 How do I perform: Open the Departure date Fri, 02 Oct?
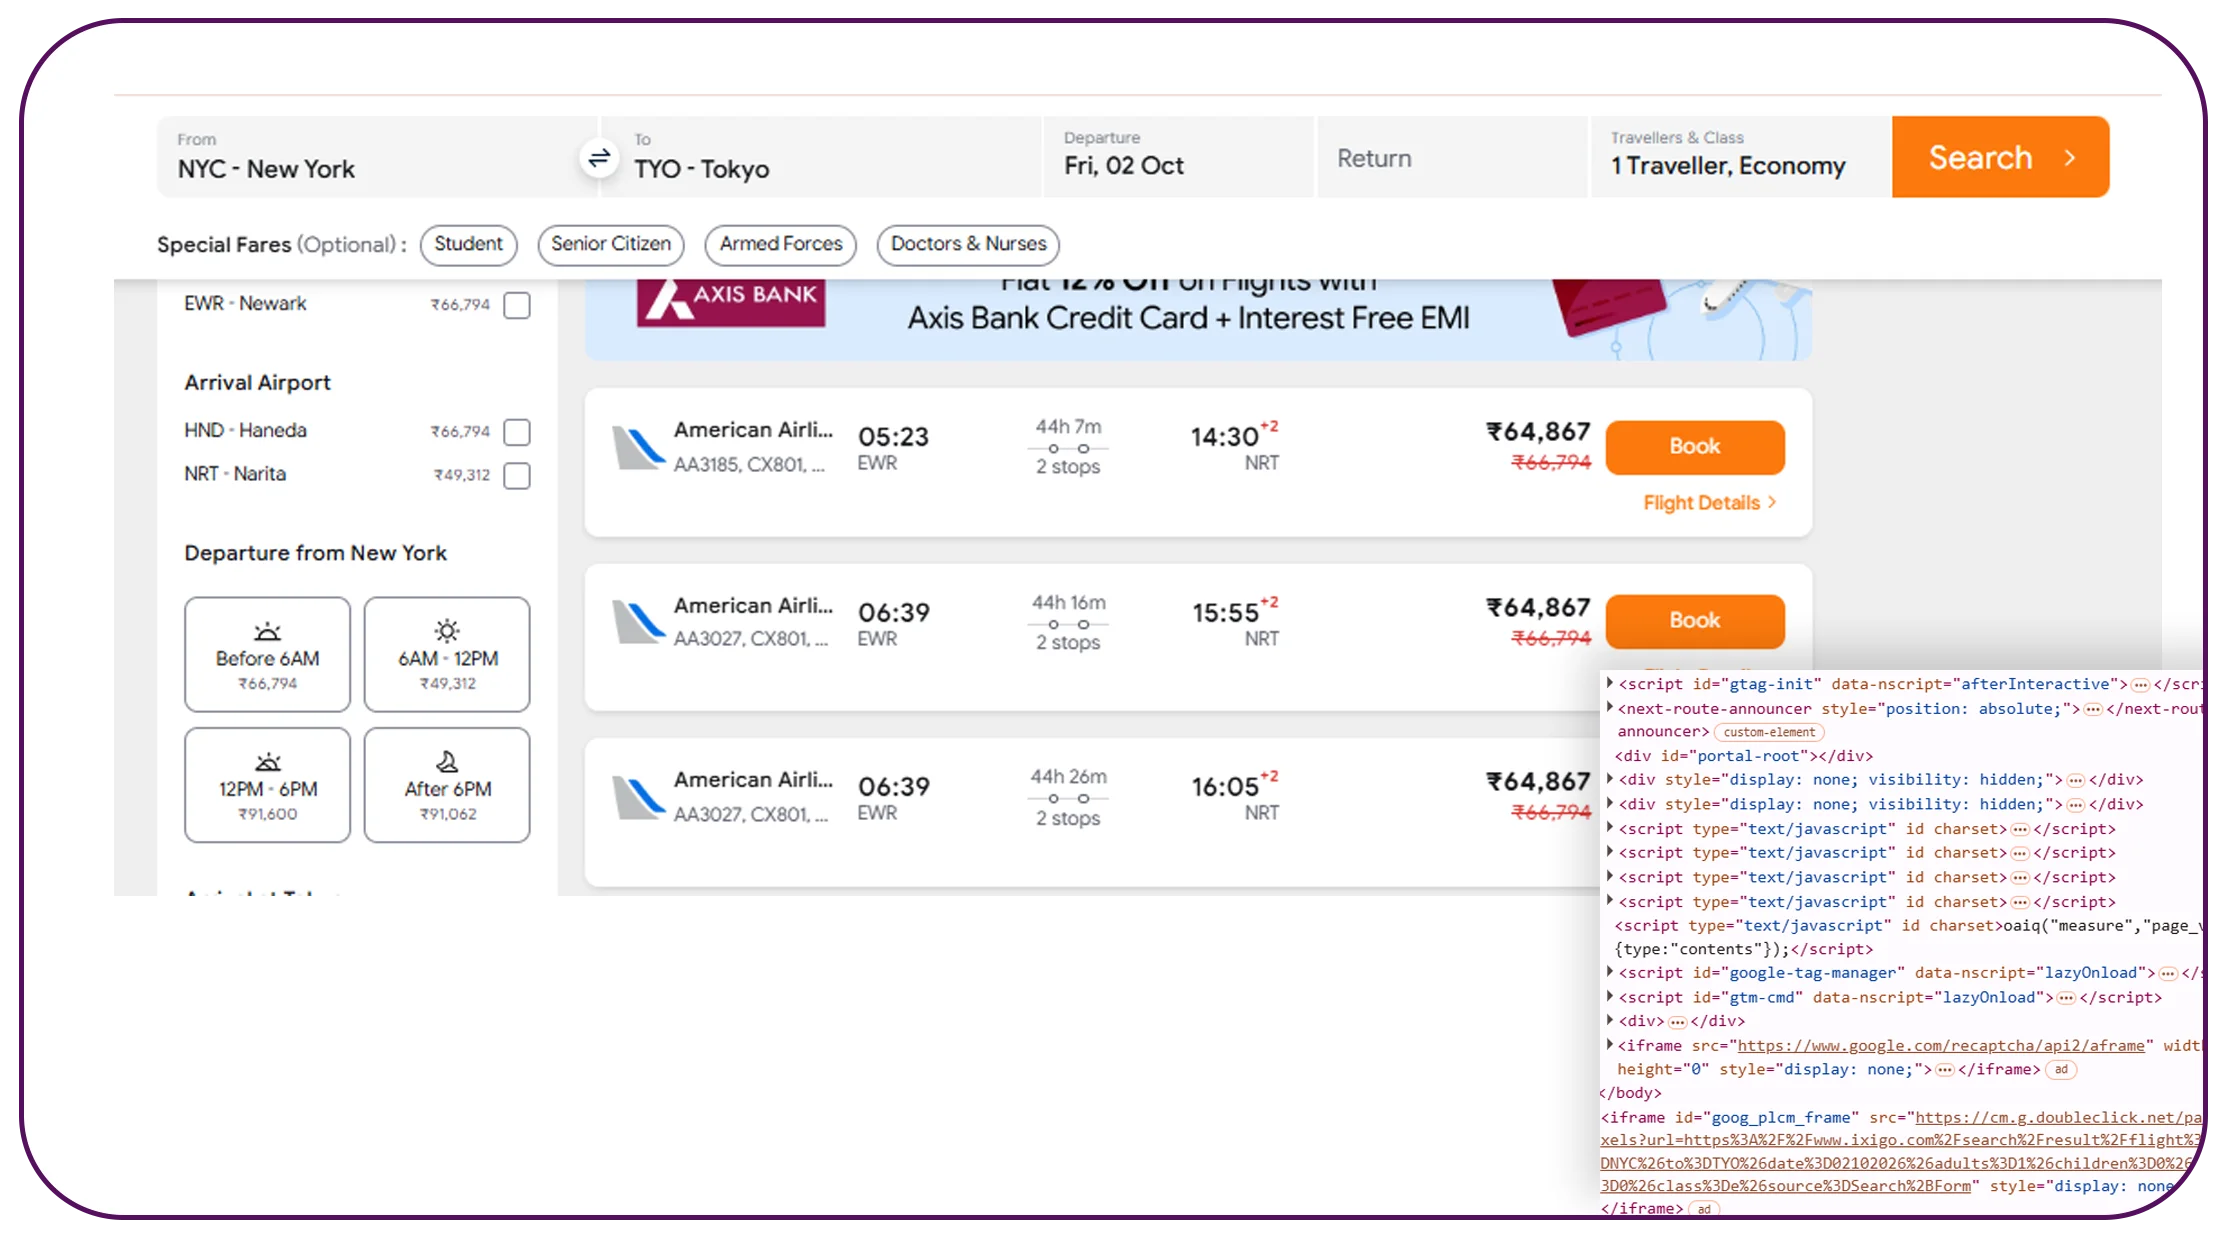(1178, 157)
